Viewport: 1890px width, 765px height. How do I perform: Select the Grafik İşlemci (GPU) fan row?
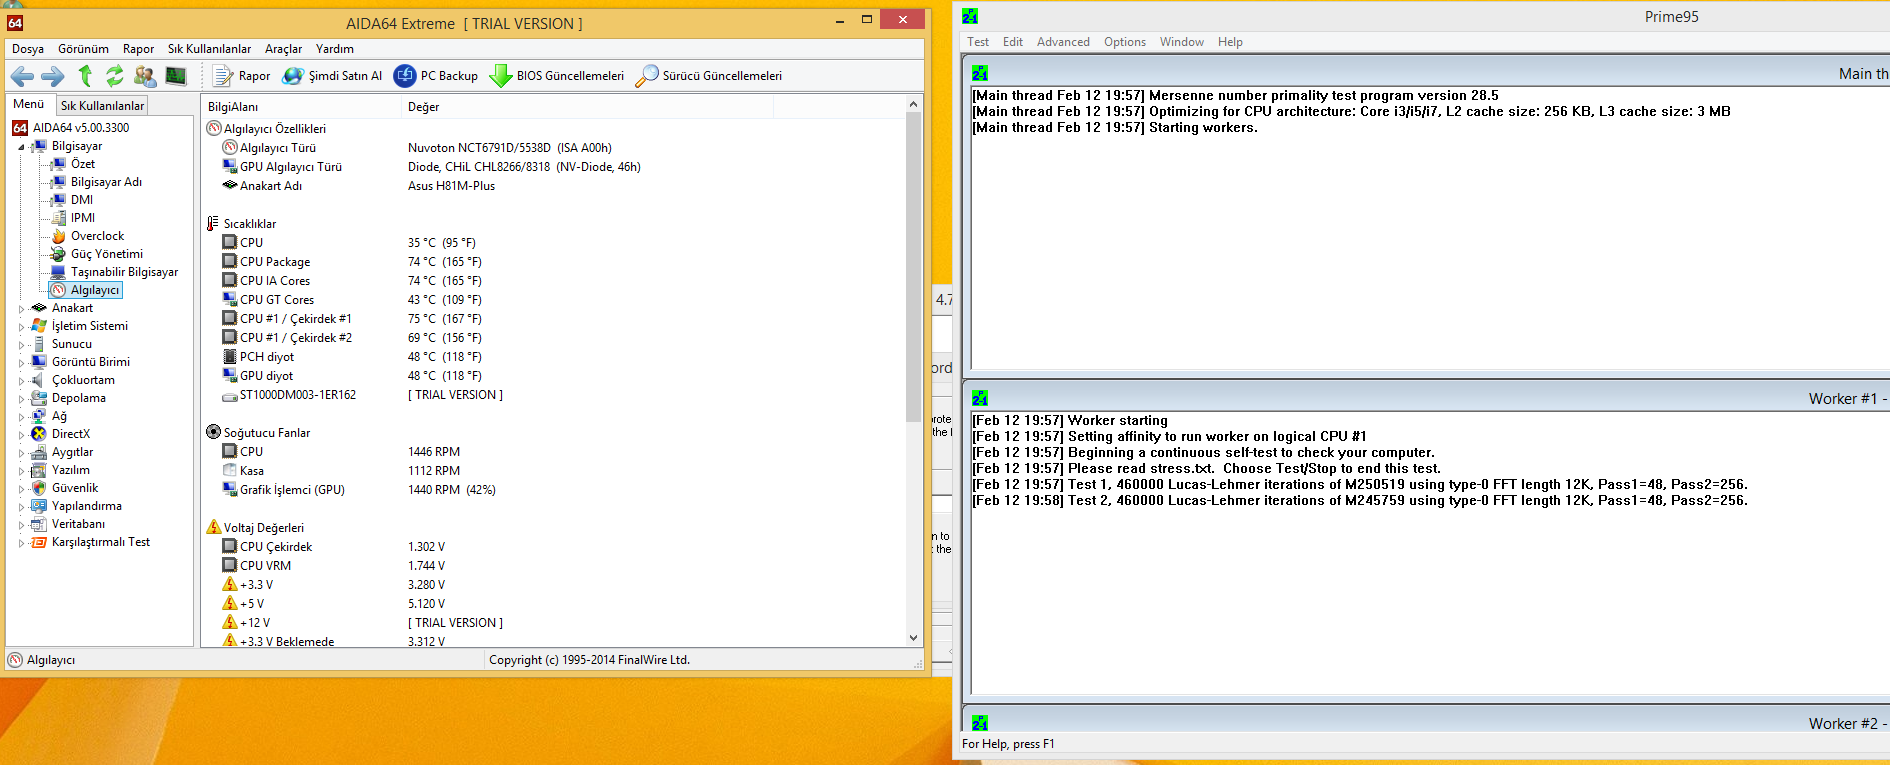click(x=553, y=490)
